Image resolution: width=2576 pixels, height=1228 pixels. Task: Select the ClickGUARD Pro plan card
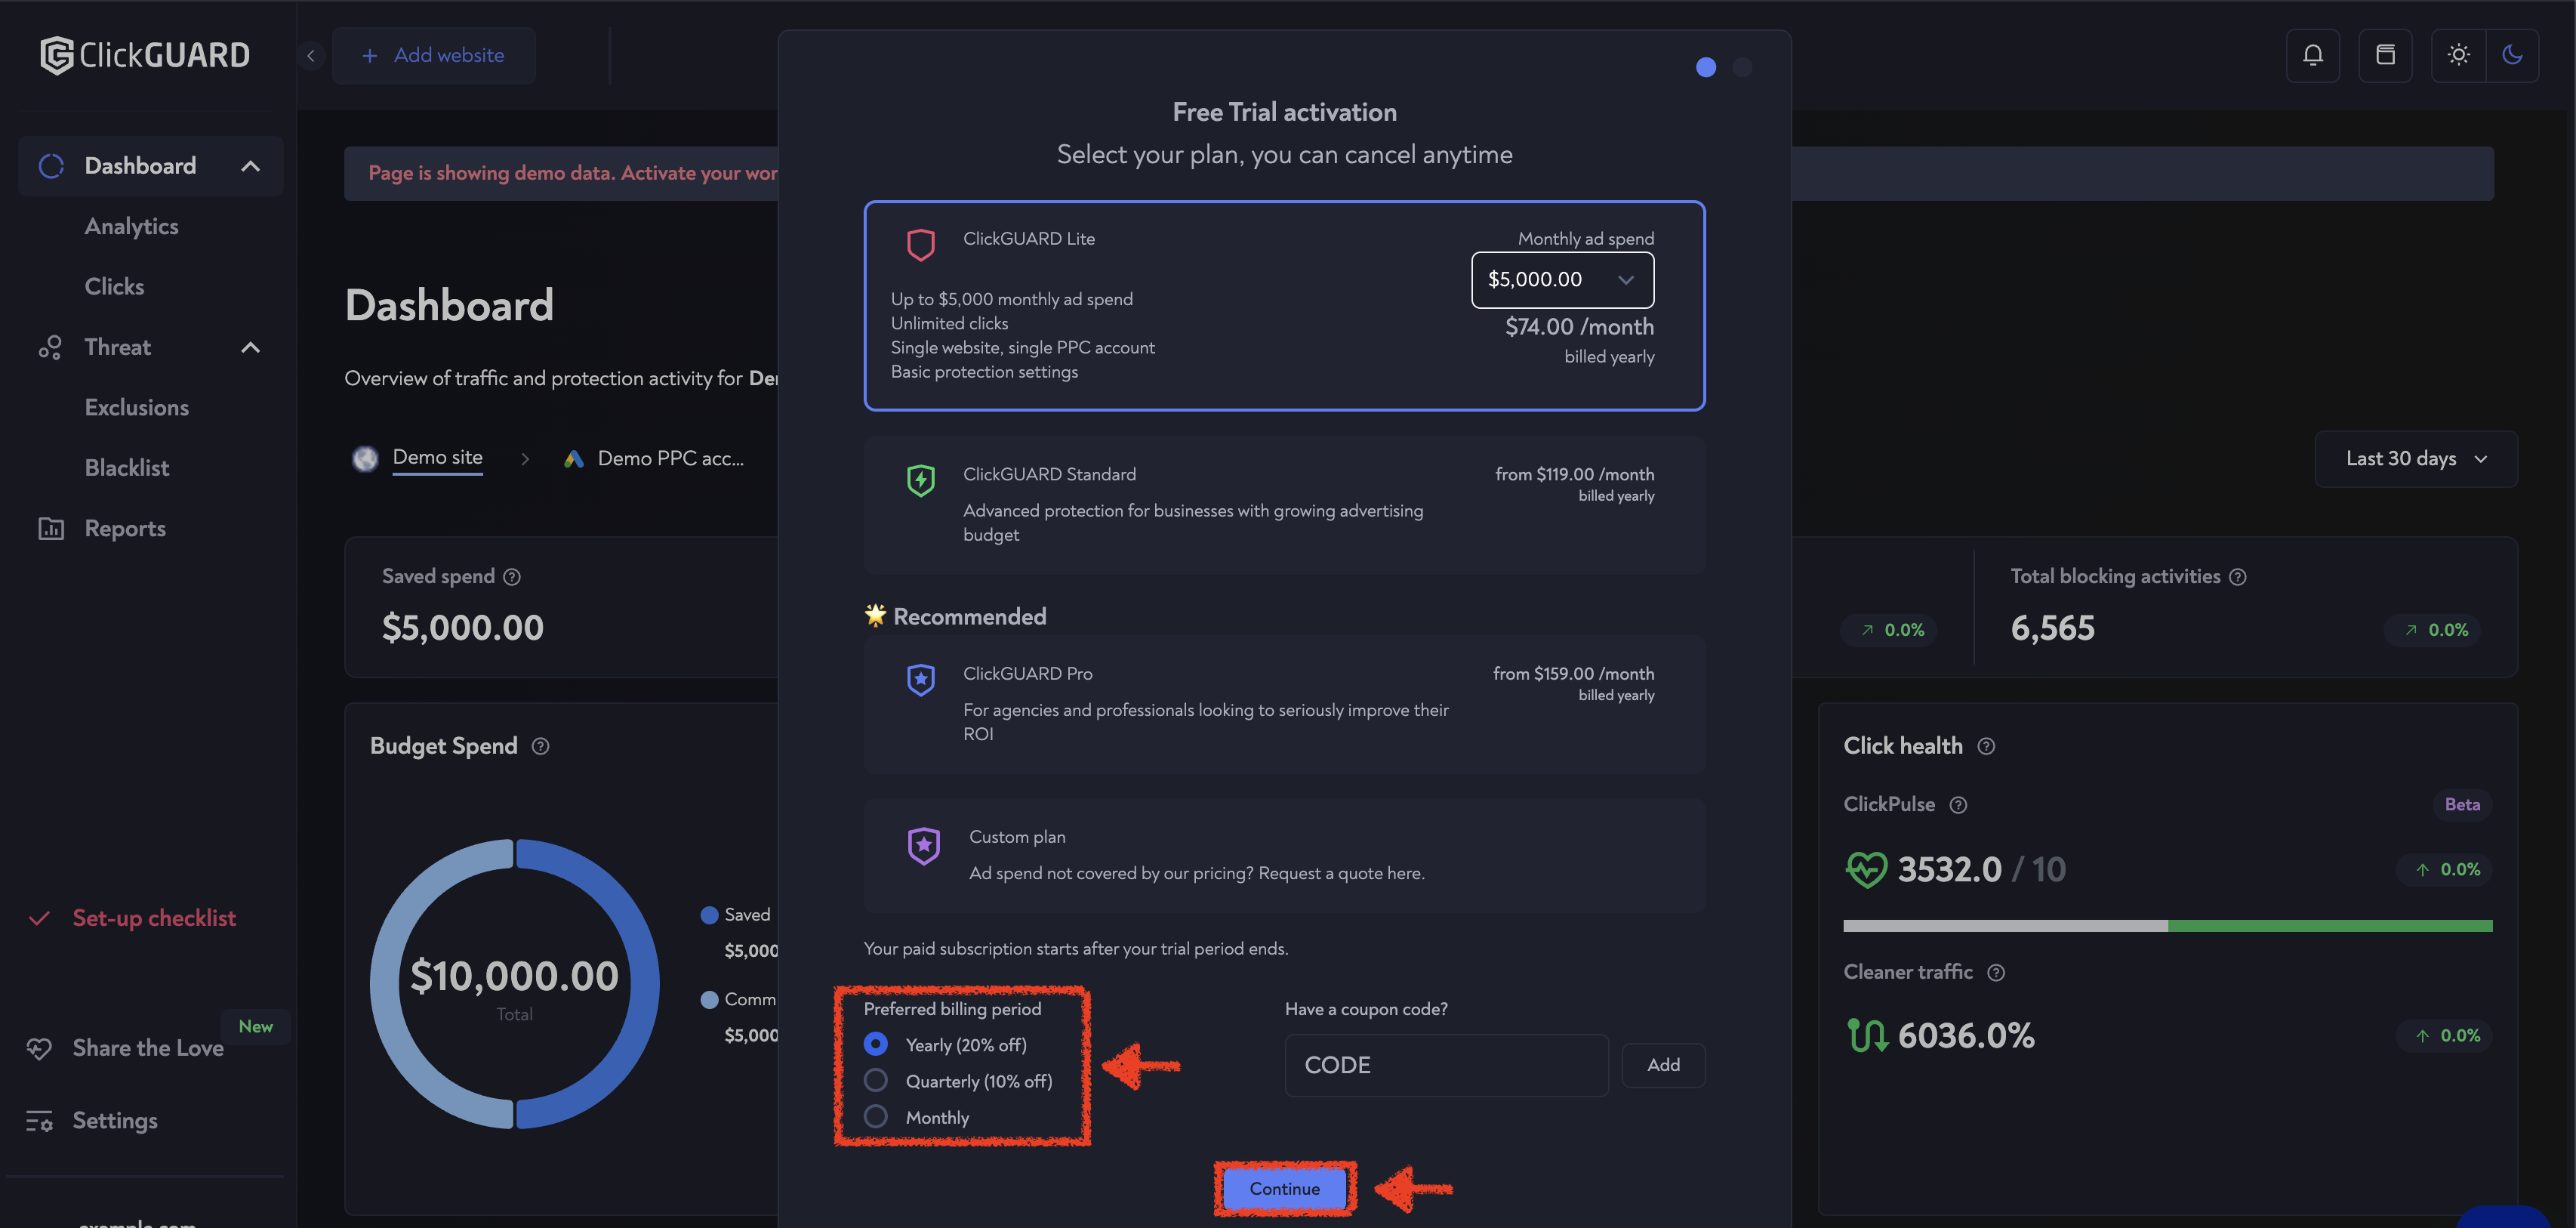coord(1284,704)
